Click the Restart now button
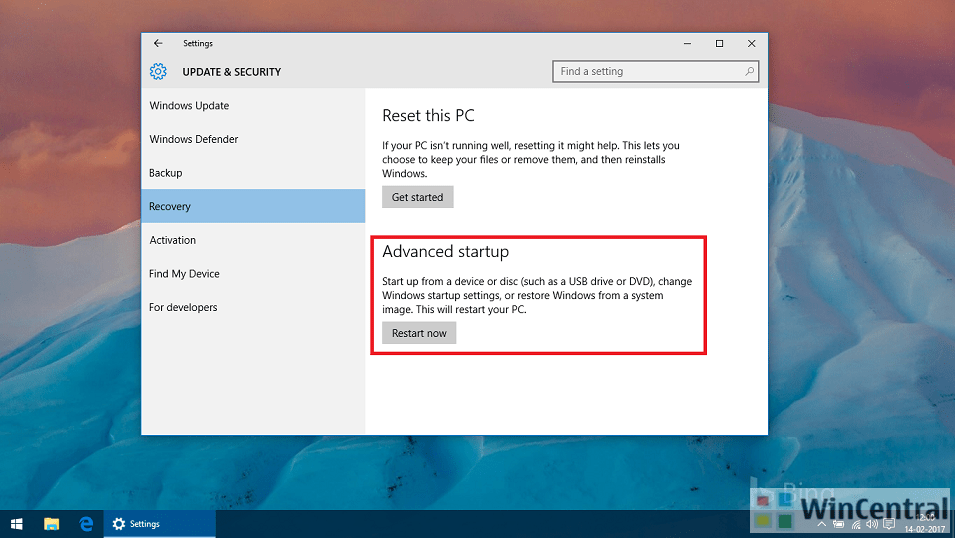 coord(419,333)
